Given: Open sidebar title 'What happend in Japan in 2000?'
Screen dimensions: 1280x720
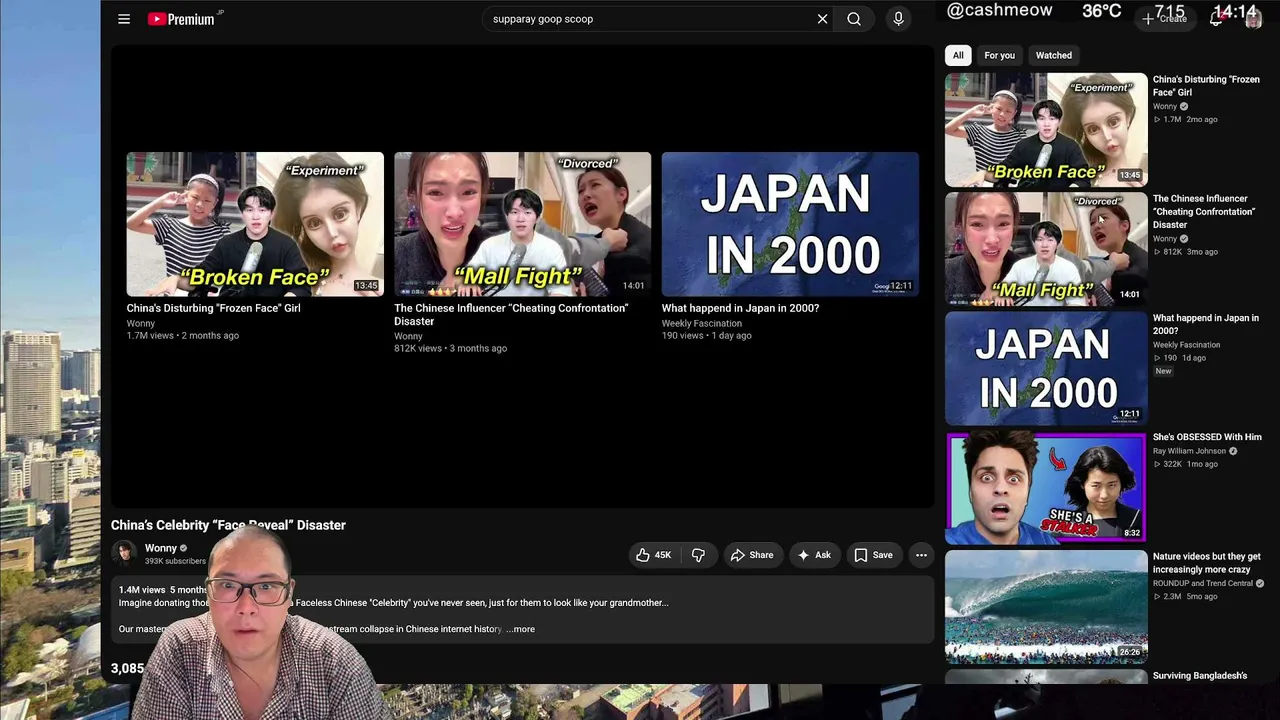Looking at the screenshot, I should pos(1206,324).
